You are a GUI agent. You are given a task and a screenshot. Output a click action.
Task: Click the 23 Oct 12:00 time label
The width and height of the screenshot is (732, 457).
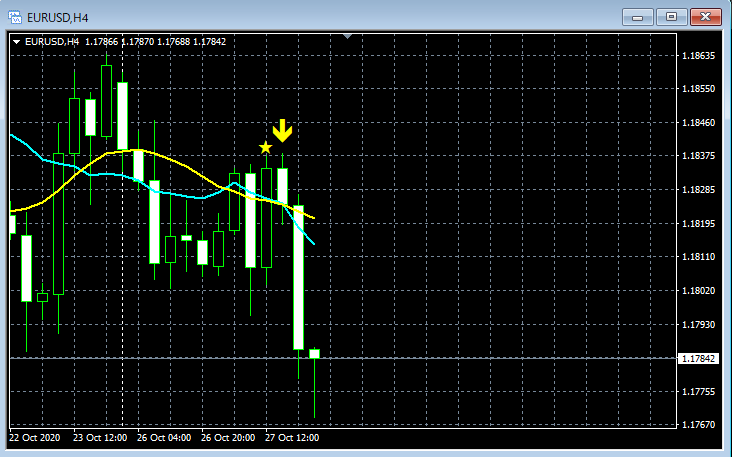click(100, 438)
